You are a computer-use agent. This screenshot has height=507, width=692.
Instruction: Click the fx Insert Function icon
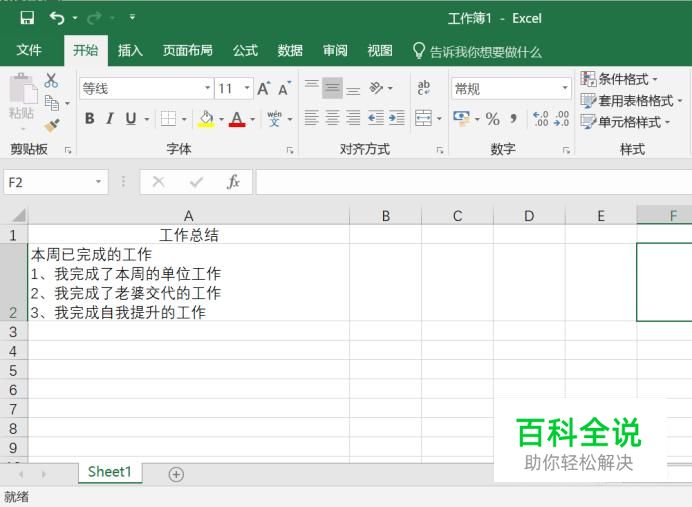[233, 182]
